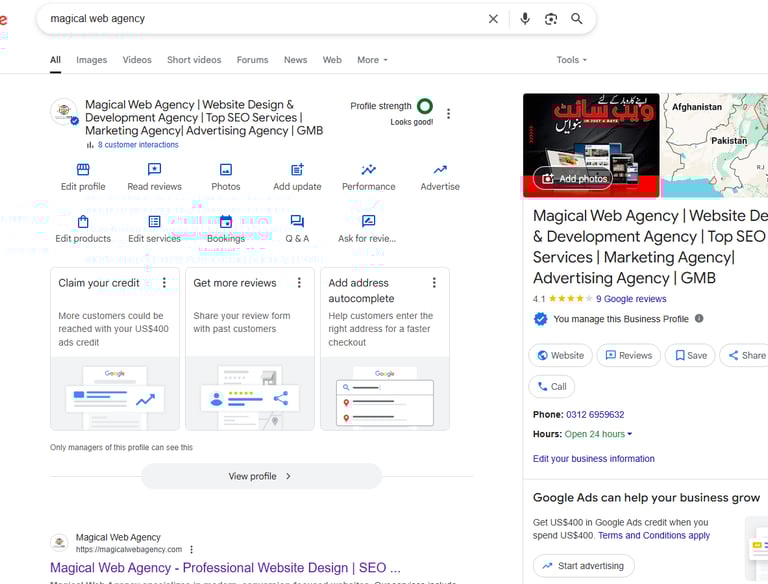Click Add photos button on cover image
Viewport: 768px width, 584px height.
tap(573, 179)
